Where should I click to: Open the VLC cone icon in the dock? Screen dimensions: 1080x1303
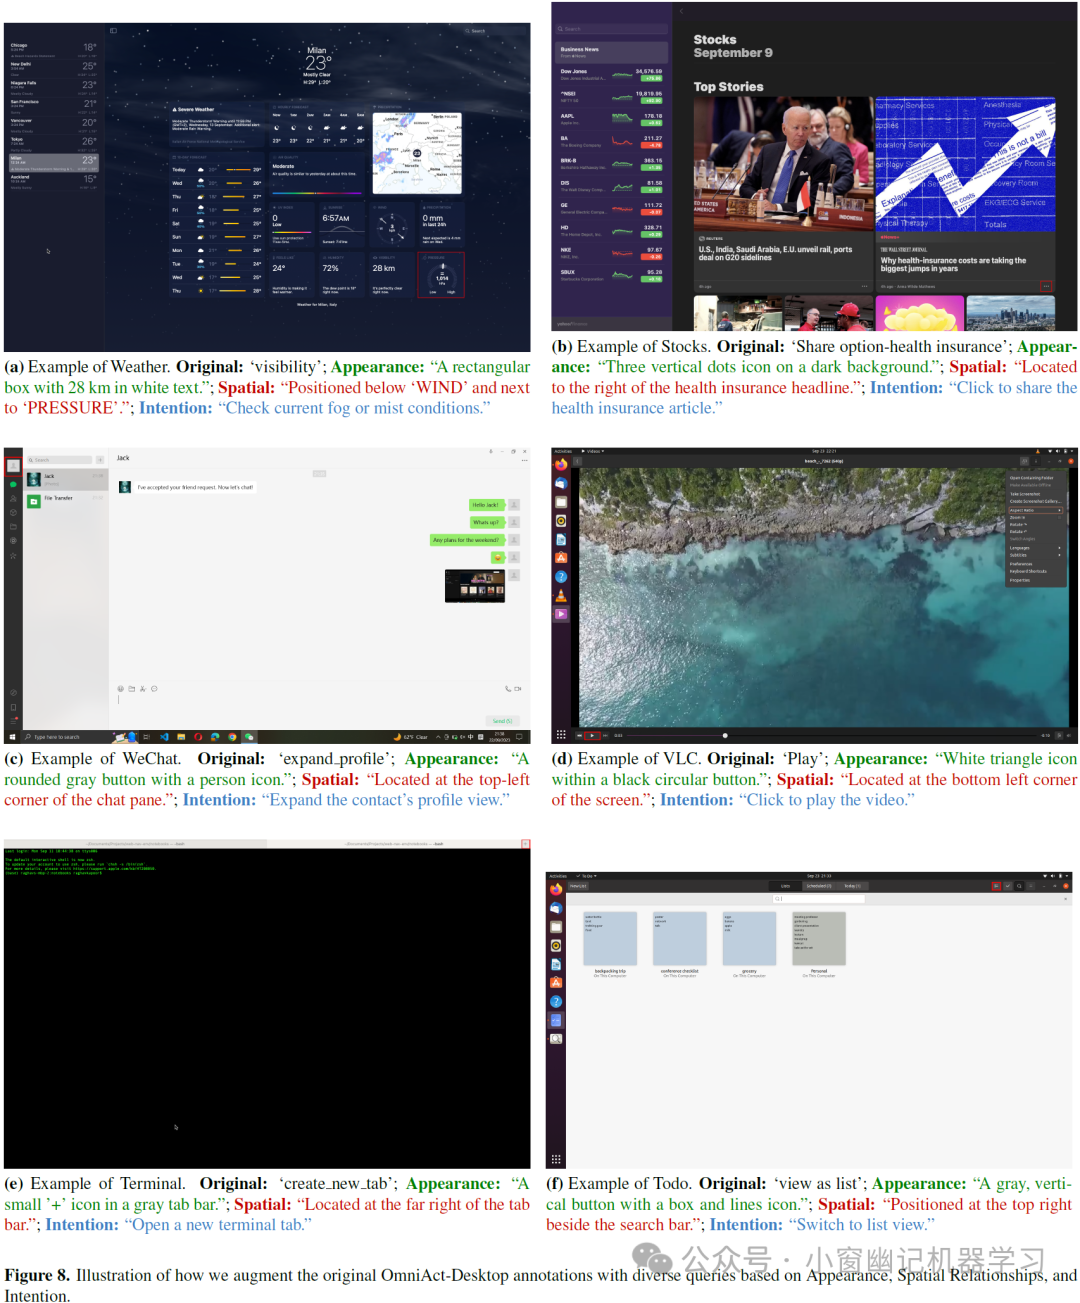(x=561, y=596)
